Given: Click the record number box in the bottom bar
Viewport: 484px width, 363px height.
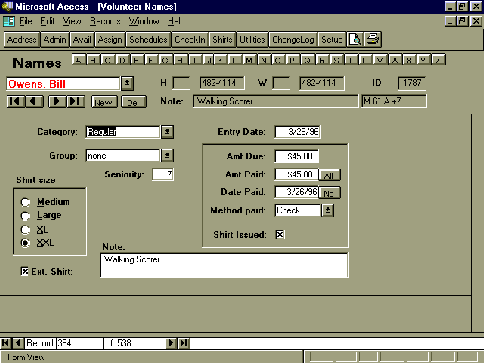Looking at the screenshot, I should 79,343.
